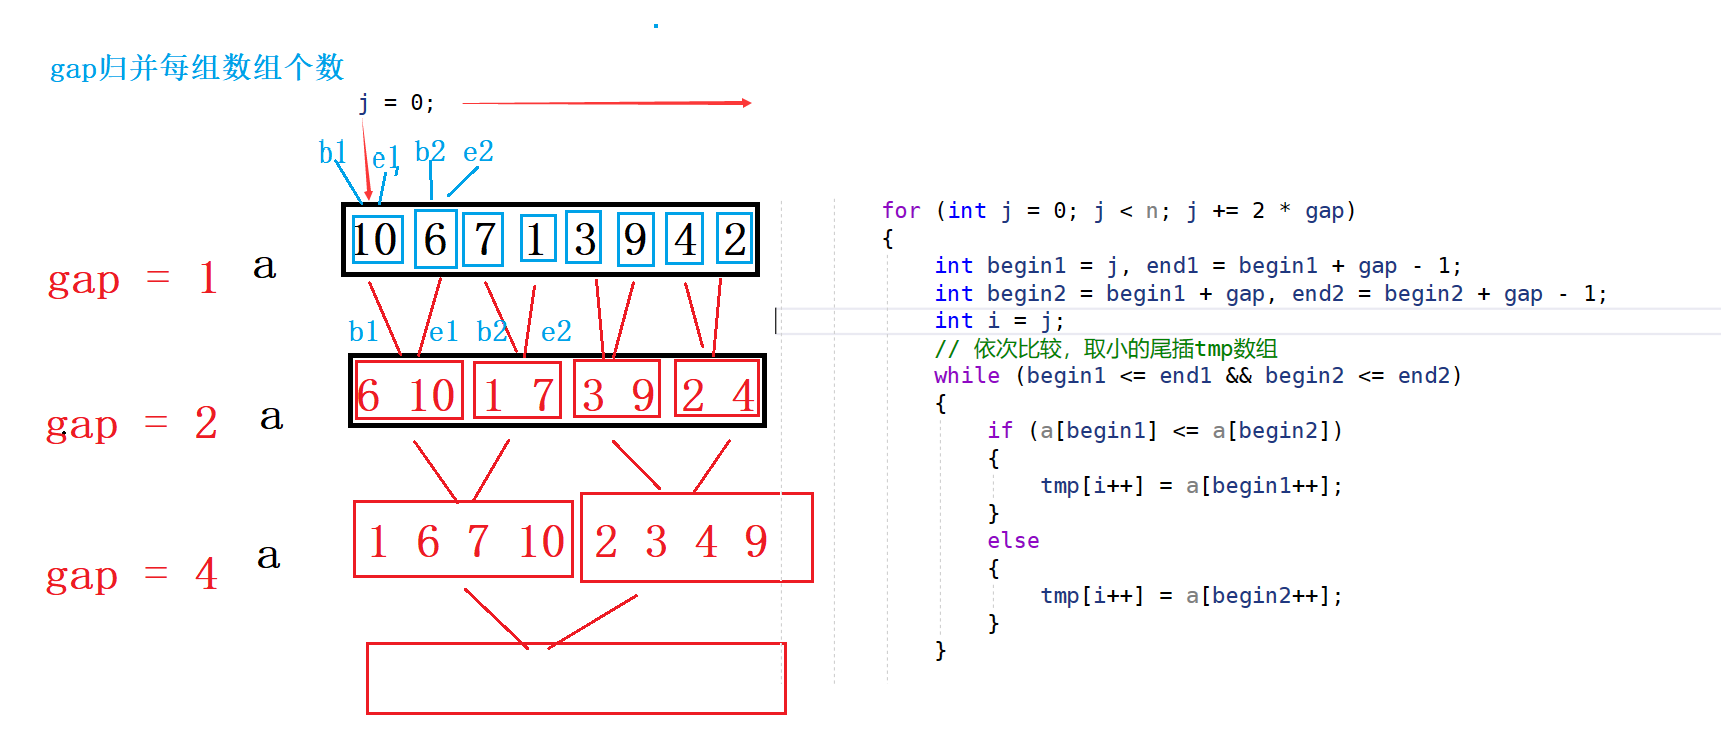This screenshot has width=1721, height=745.
Task: Click the "j = 0;" text above the array
Action: 396,103
